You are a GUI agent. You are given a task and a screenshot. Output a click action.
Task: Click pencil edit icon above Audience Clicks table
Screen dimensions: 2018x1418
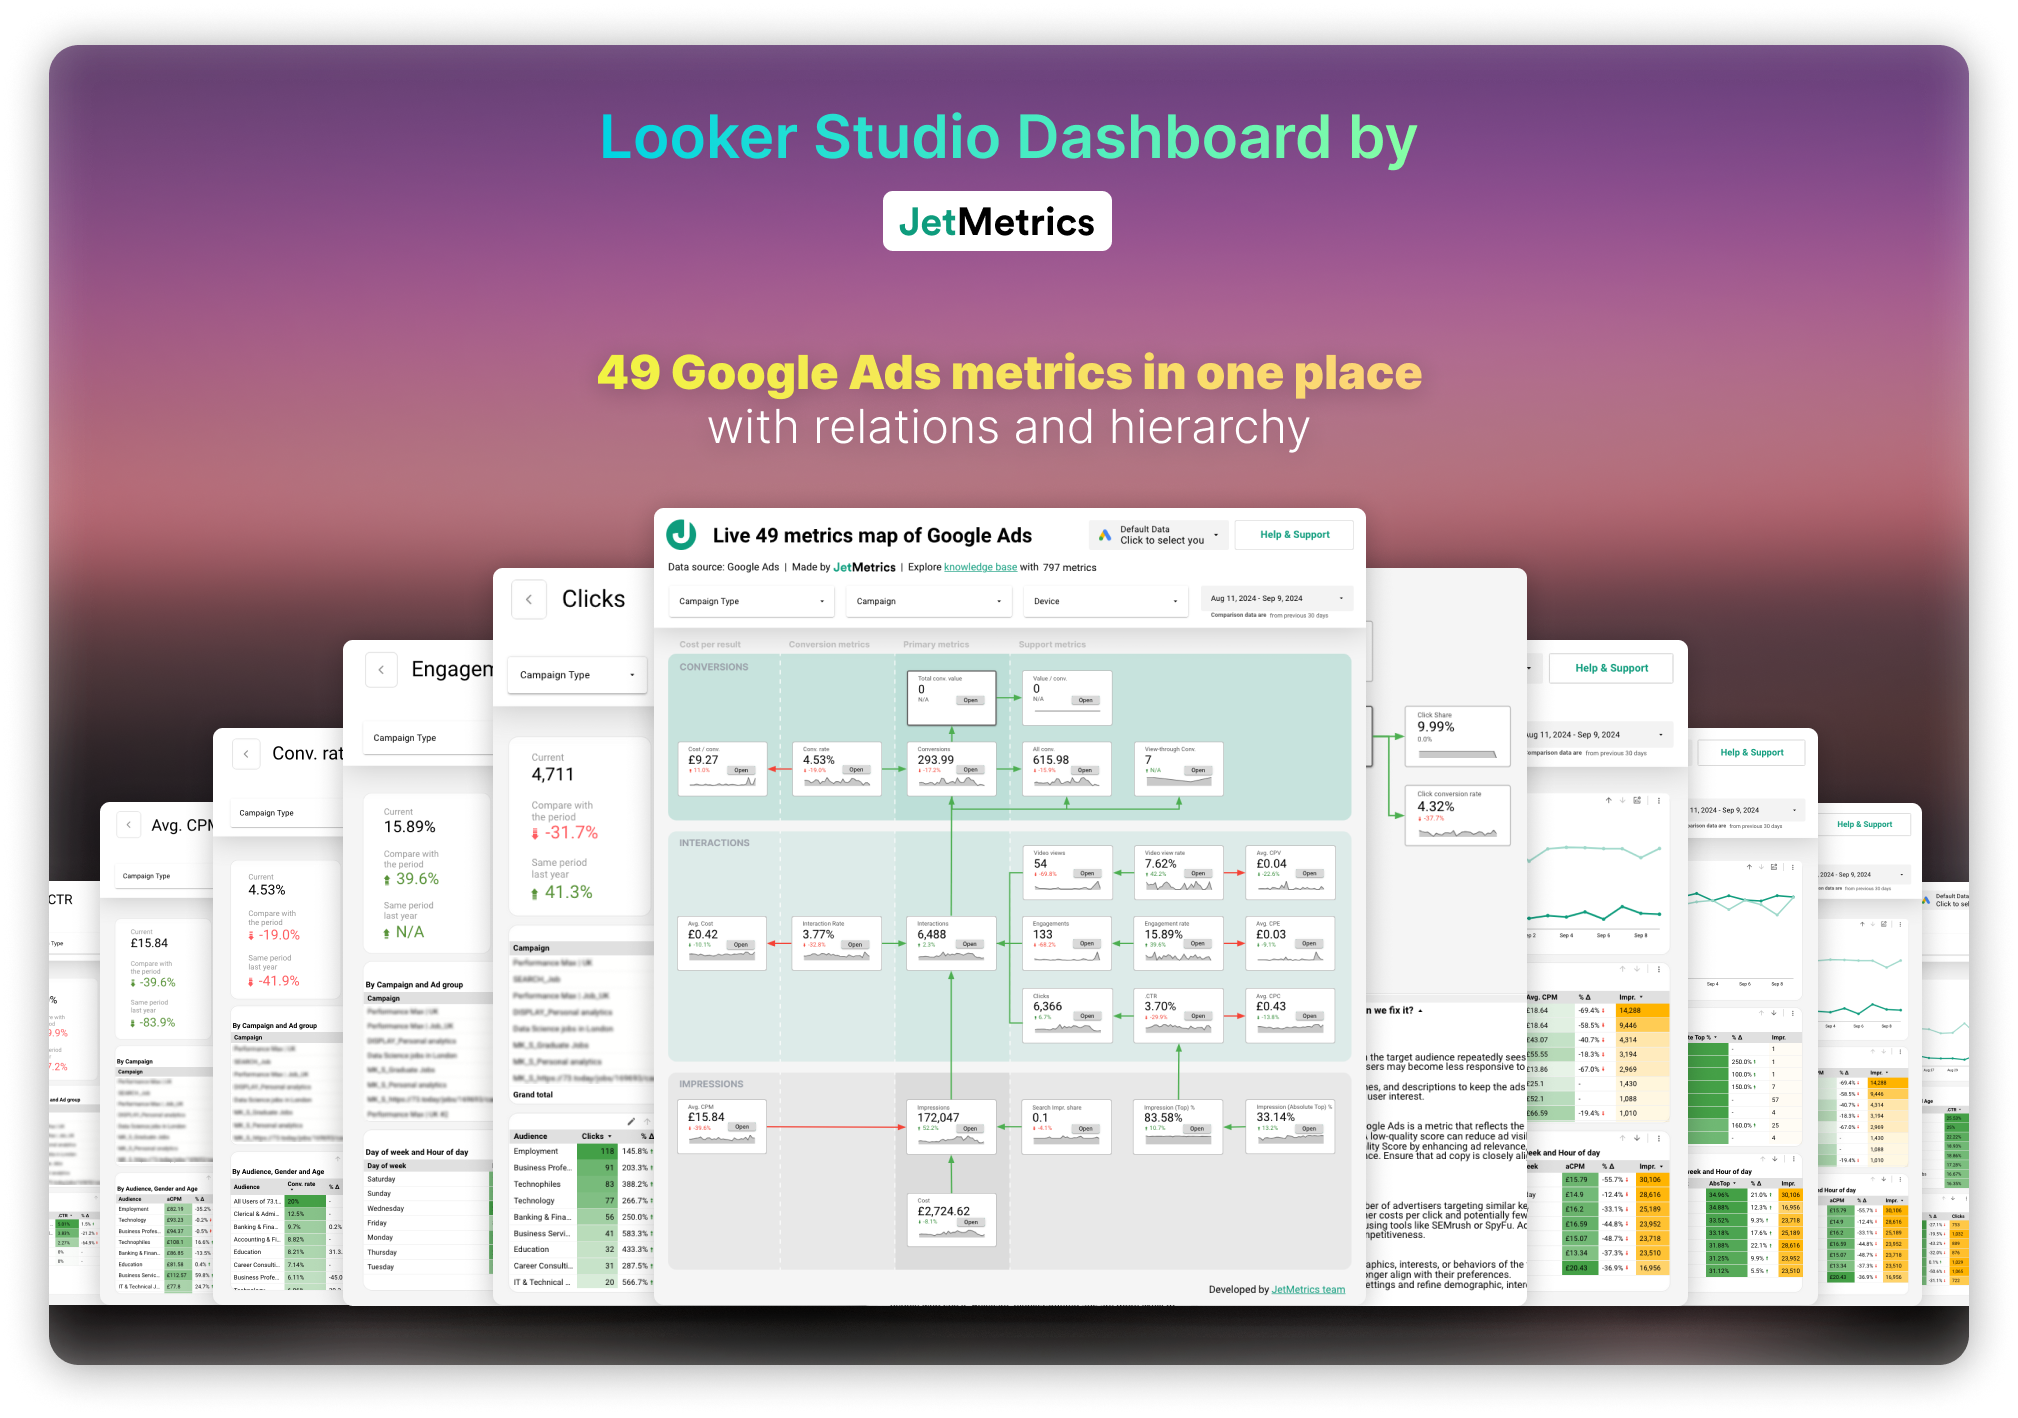coord(631,1121)
